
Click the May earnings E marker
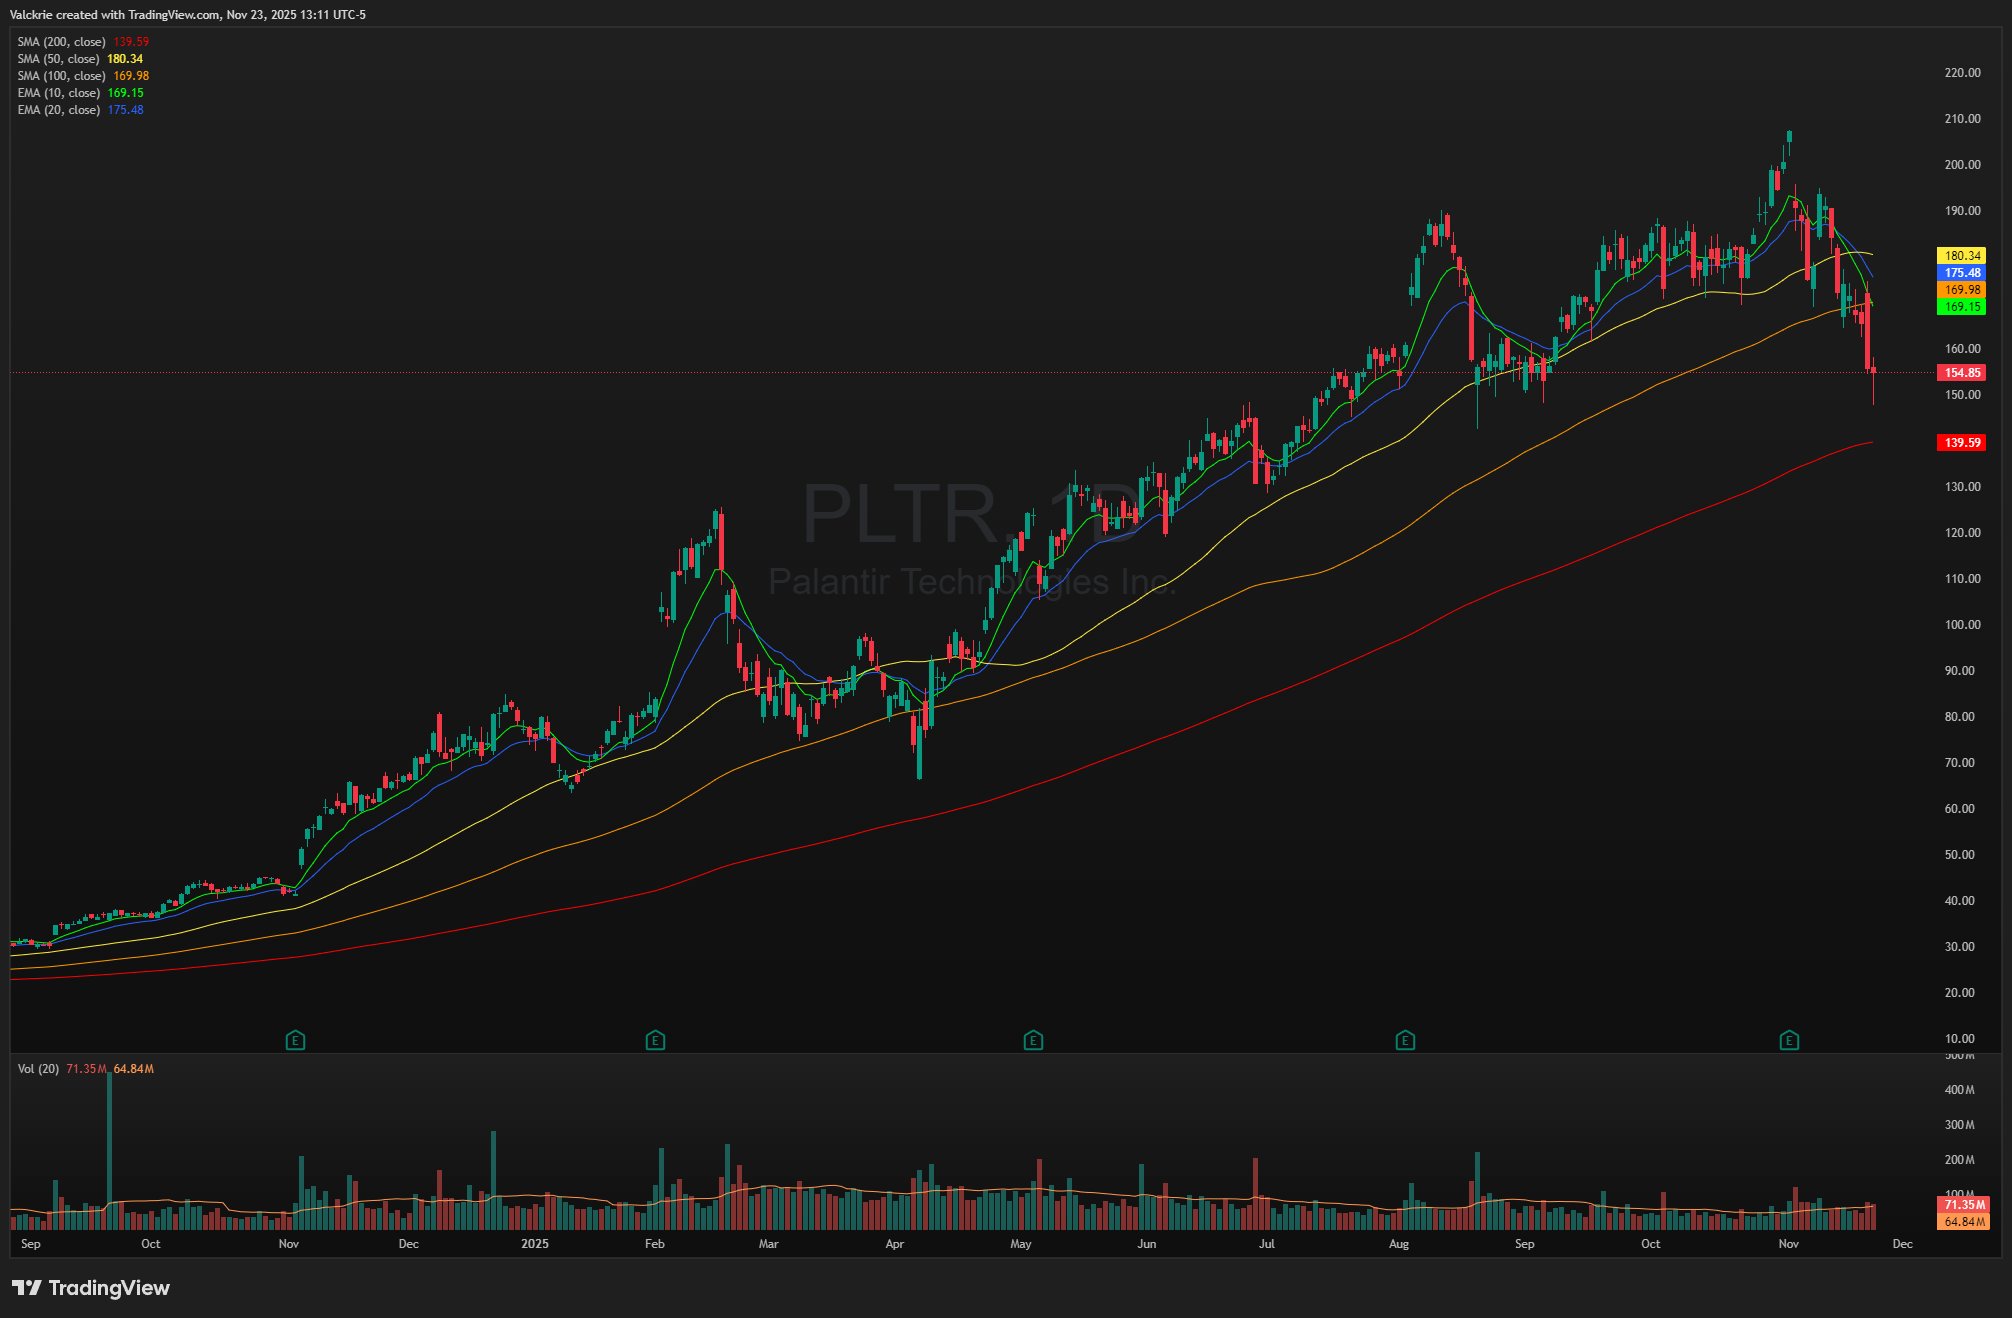pyautogui.click(x=1033, y=1041)
